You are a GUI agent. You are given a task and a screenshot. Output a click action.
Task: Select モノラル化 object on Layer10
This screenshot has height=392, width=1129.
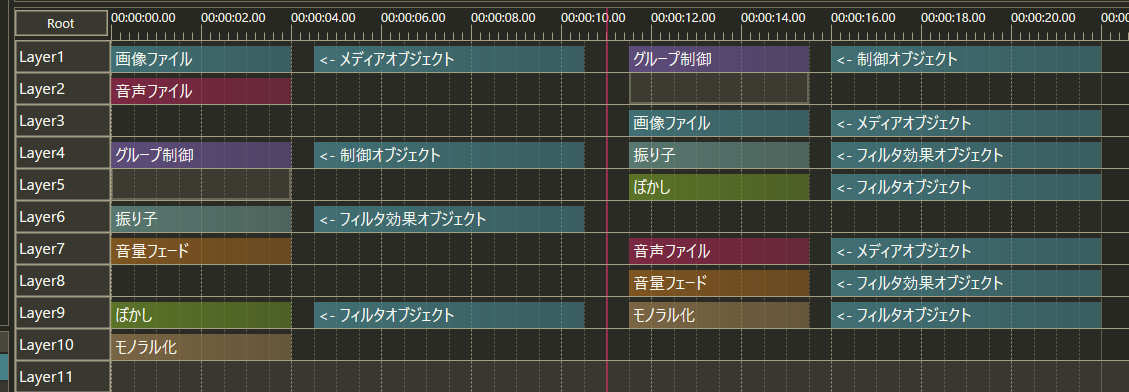[201, 347]
